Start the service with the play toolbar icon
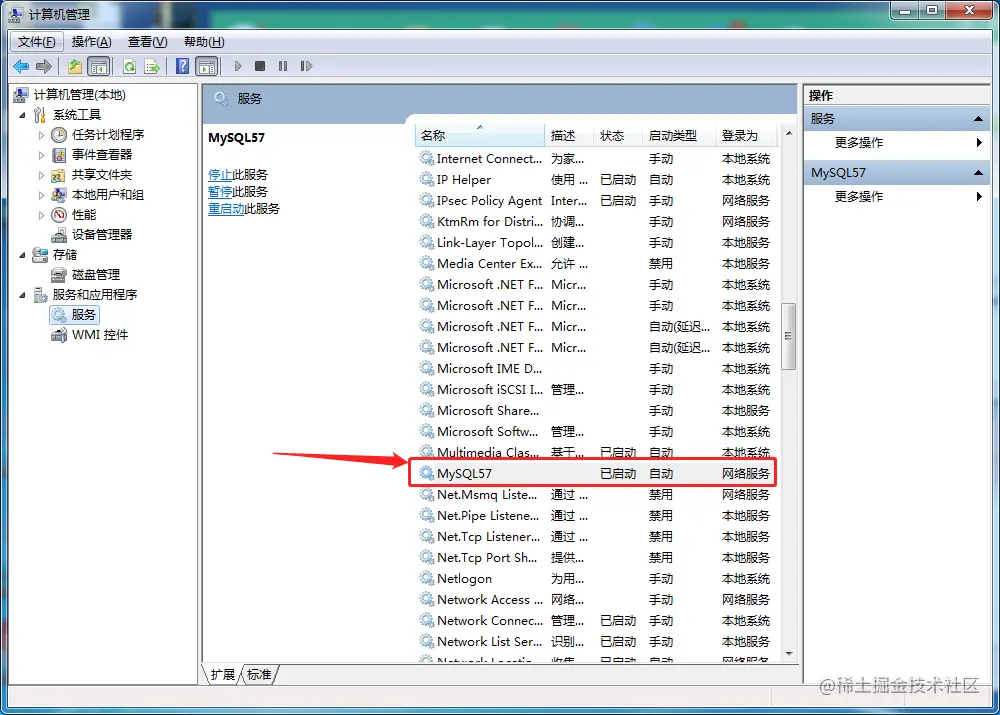The width and height of the screenshot is (1000, 715). (238, 66)
